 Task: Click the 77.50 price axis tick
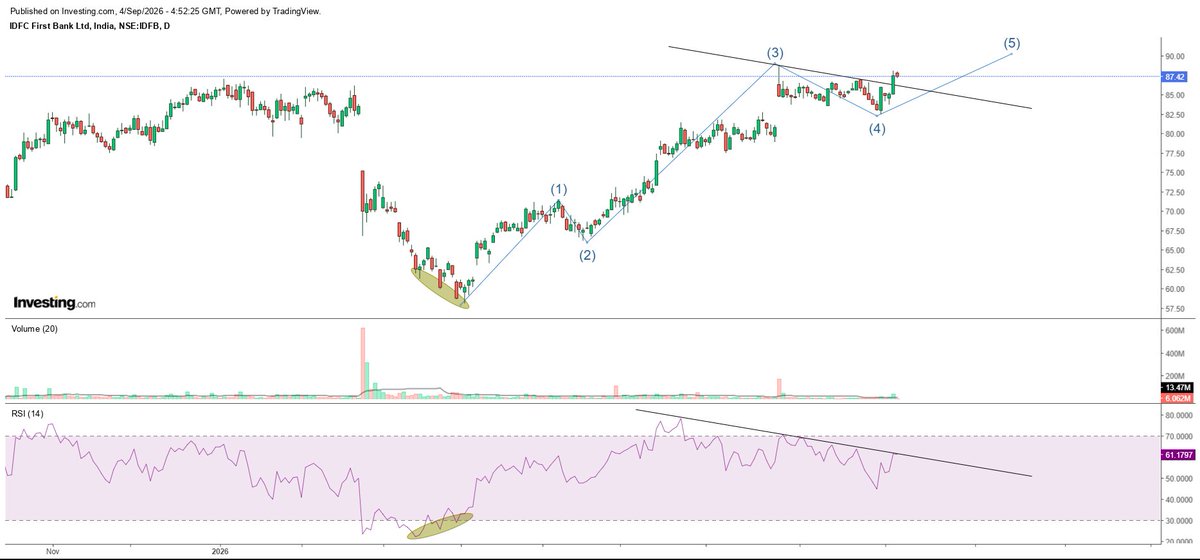pyautogui.click(x=1174, y=153)
